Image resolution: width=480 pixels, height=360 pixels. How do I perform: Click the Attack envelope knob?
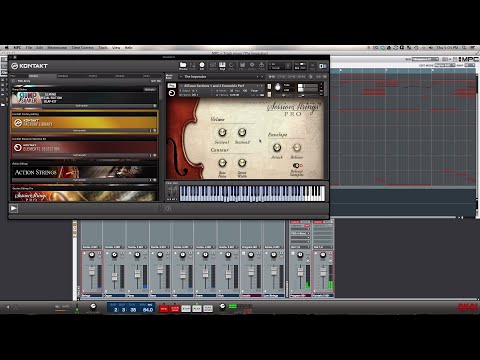coord(277,147)
